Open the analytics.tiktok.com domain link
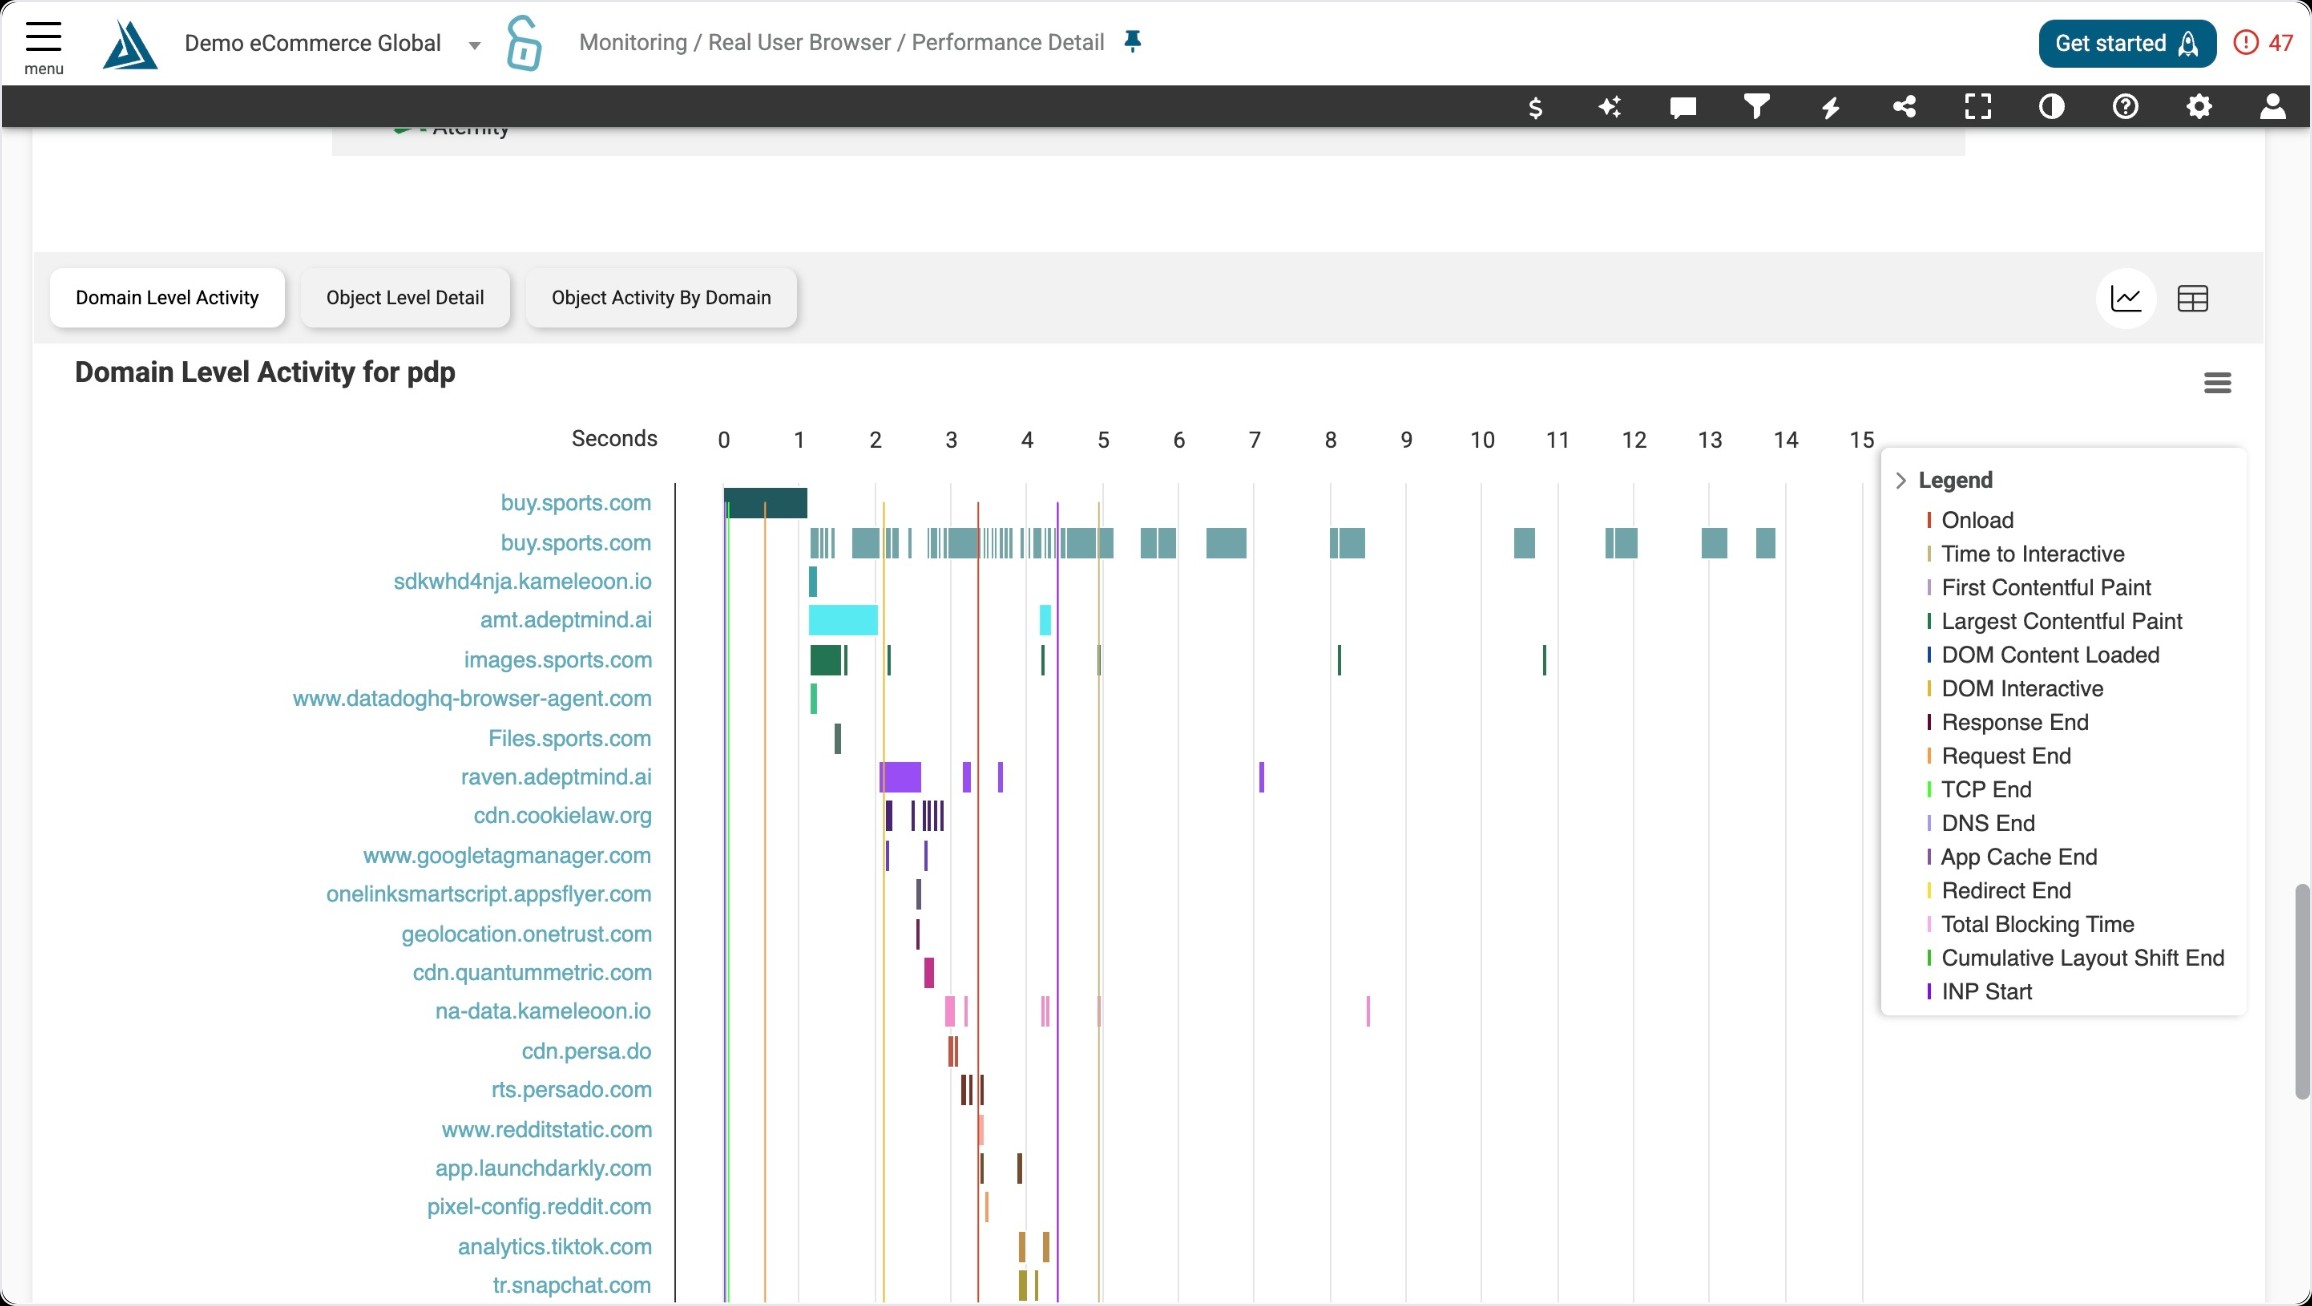This screenshot has width=2312, height=1306. pos(554,1247)
